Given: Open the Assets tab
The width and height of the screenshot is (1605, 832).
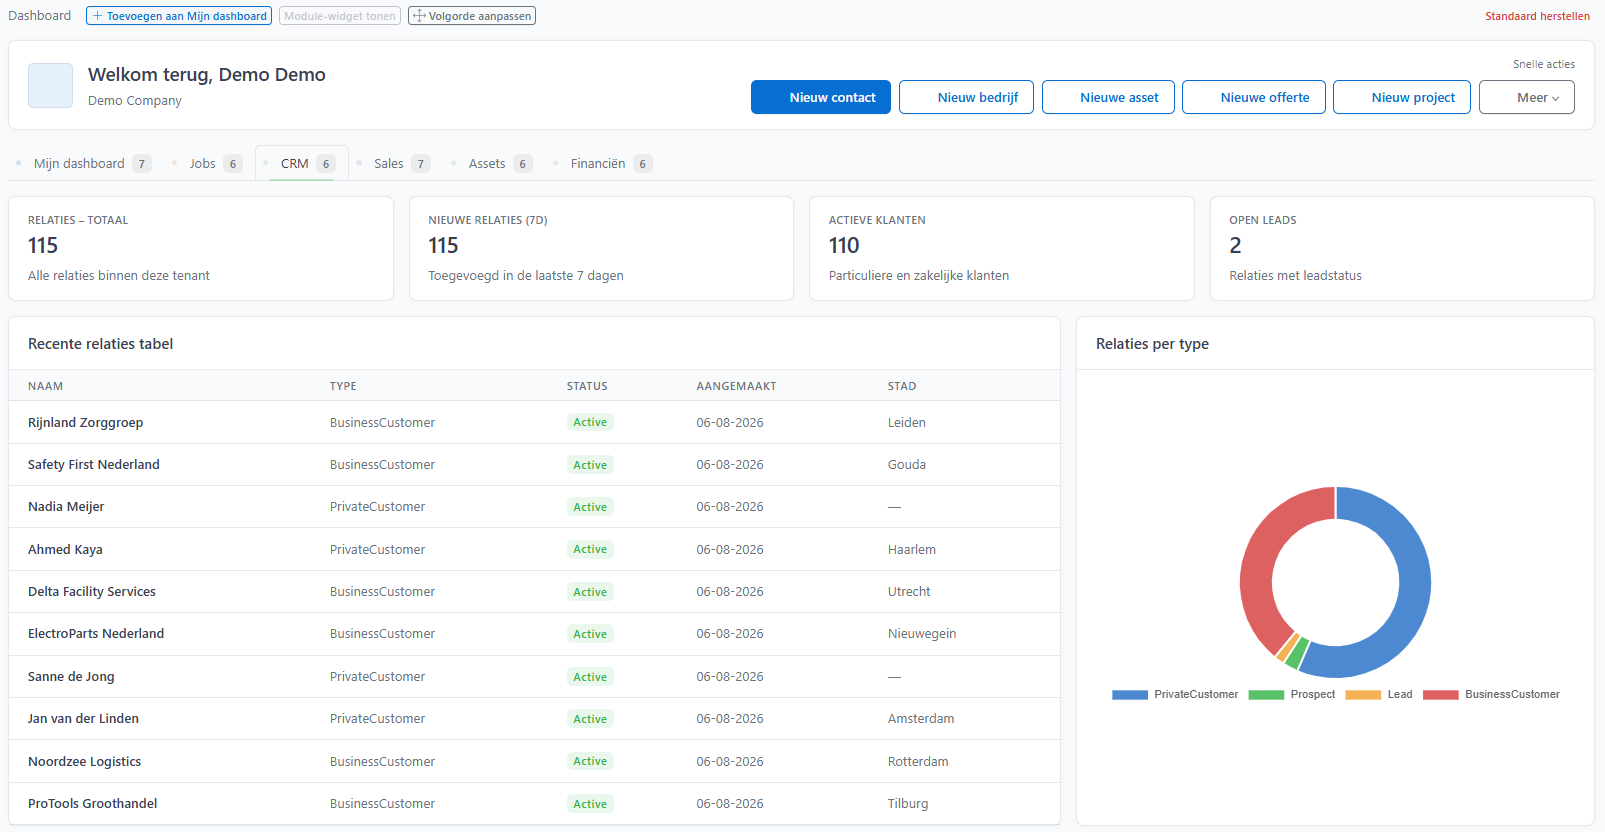Looking at the screenshot, I should 491,164.
